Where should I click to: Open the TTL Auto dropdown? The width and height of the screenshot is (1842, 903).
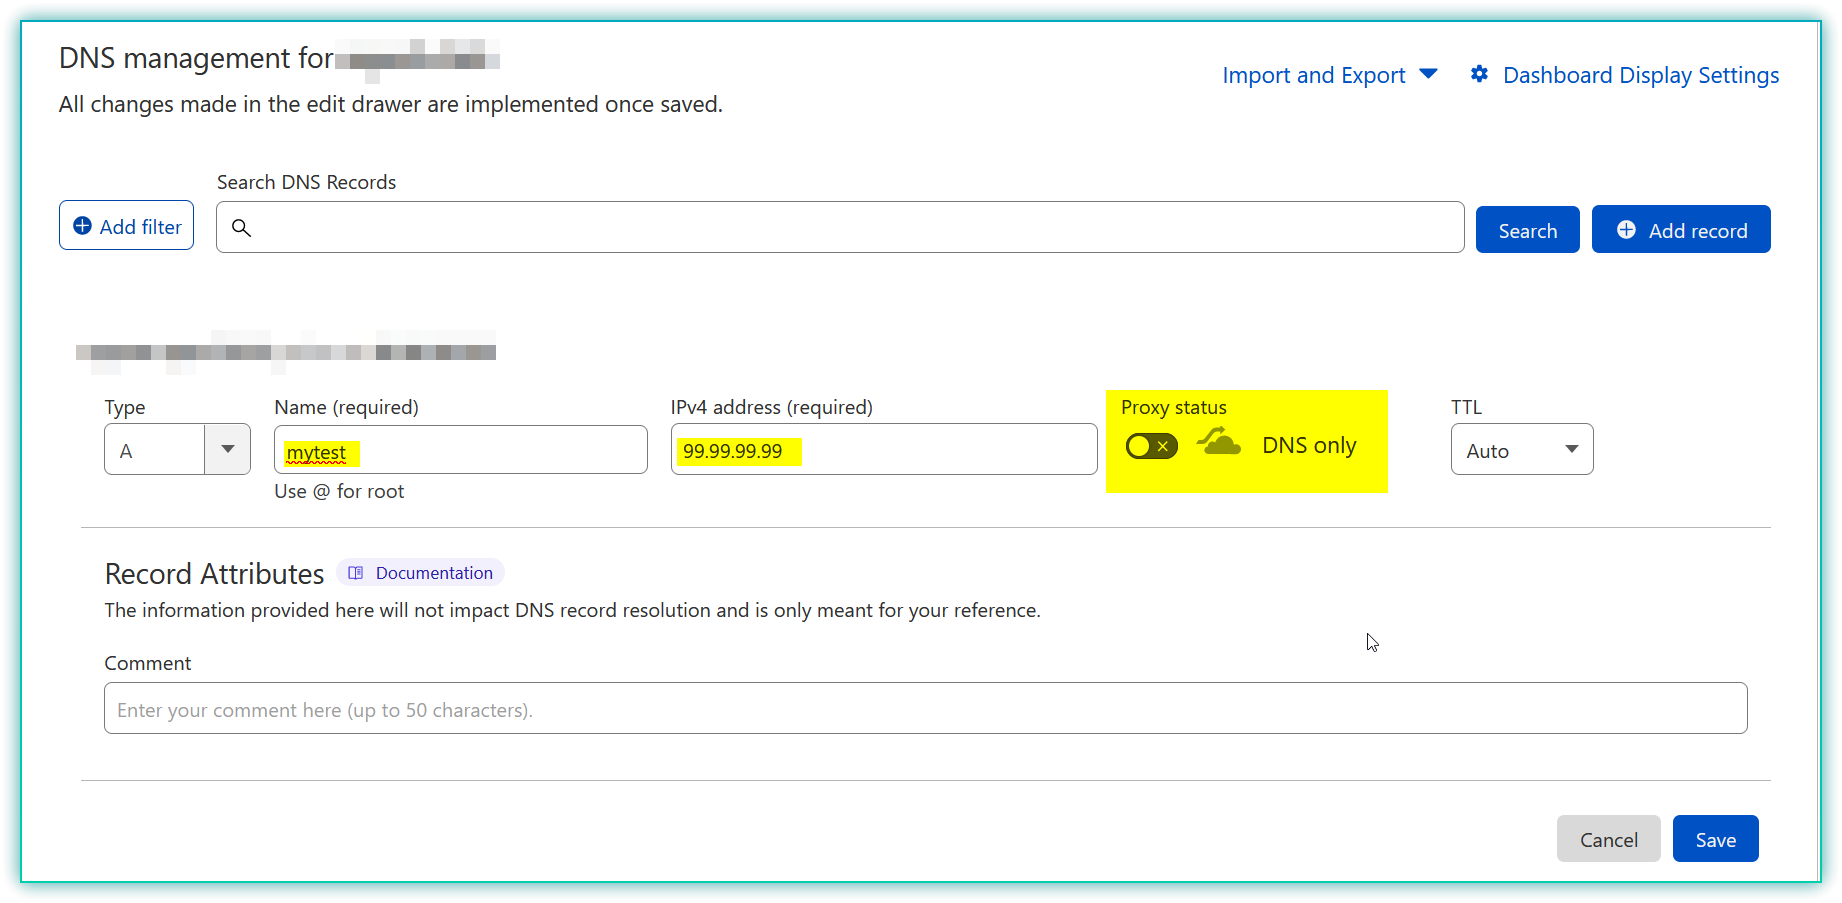click(1522, 450)
